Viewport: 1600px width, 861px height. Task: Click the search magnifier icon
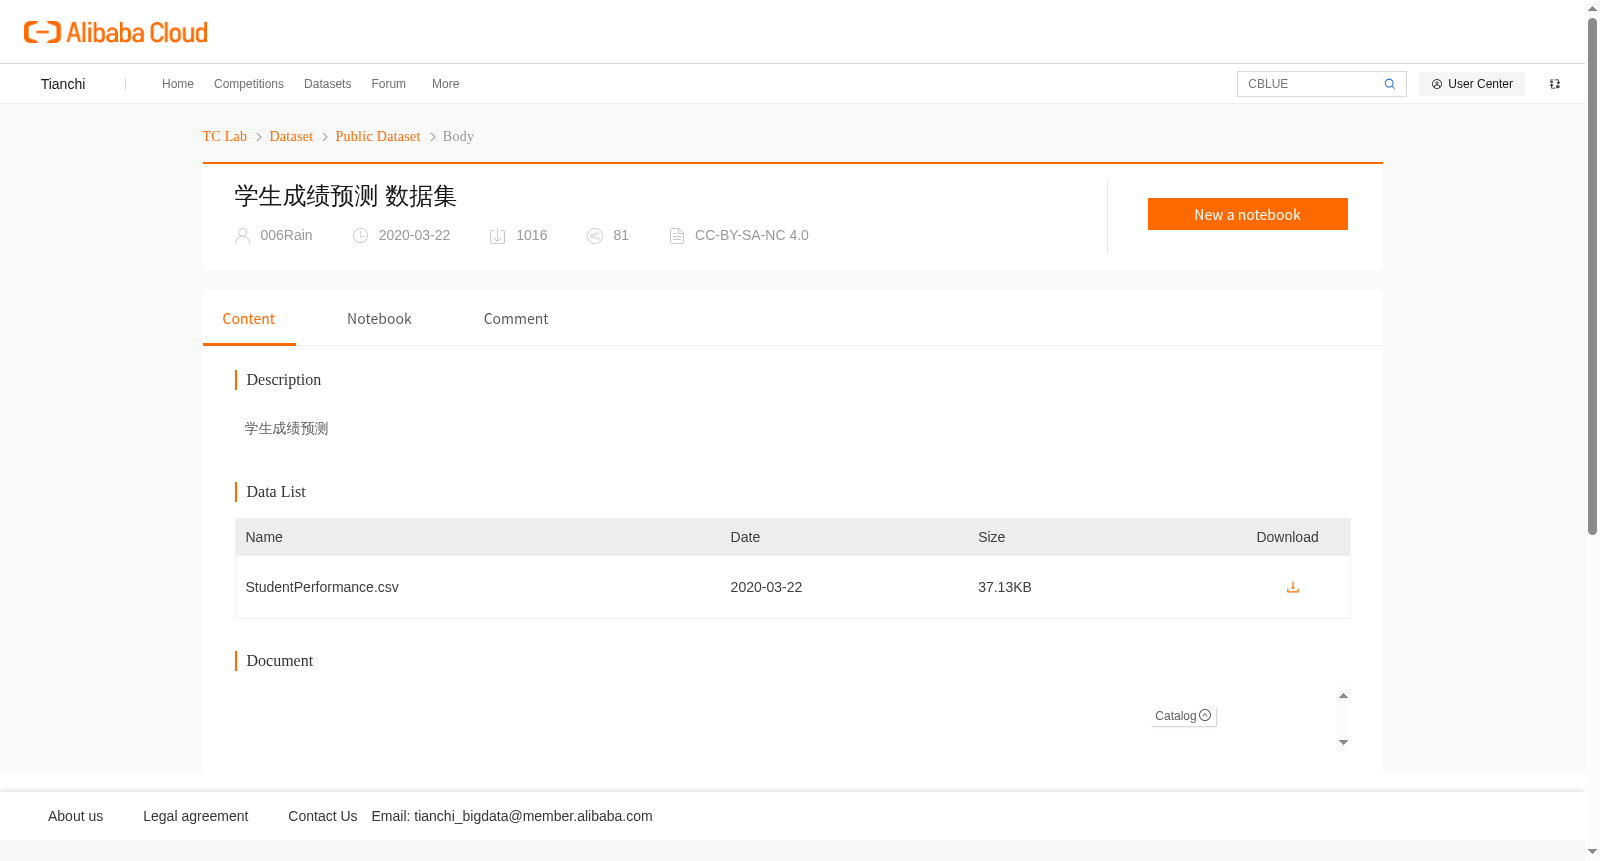click(x=1389, y=84)
